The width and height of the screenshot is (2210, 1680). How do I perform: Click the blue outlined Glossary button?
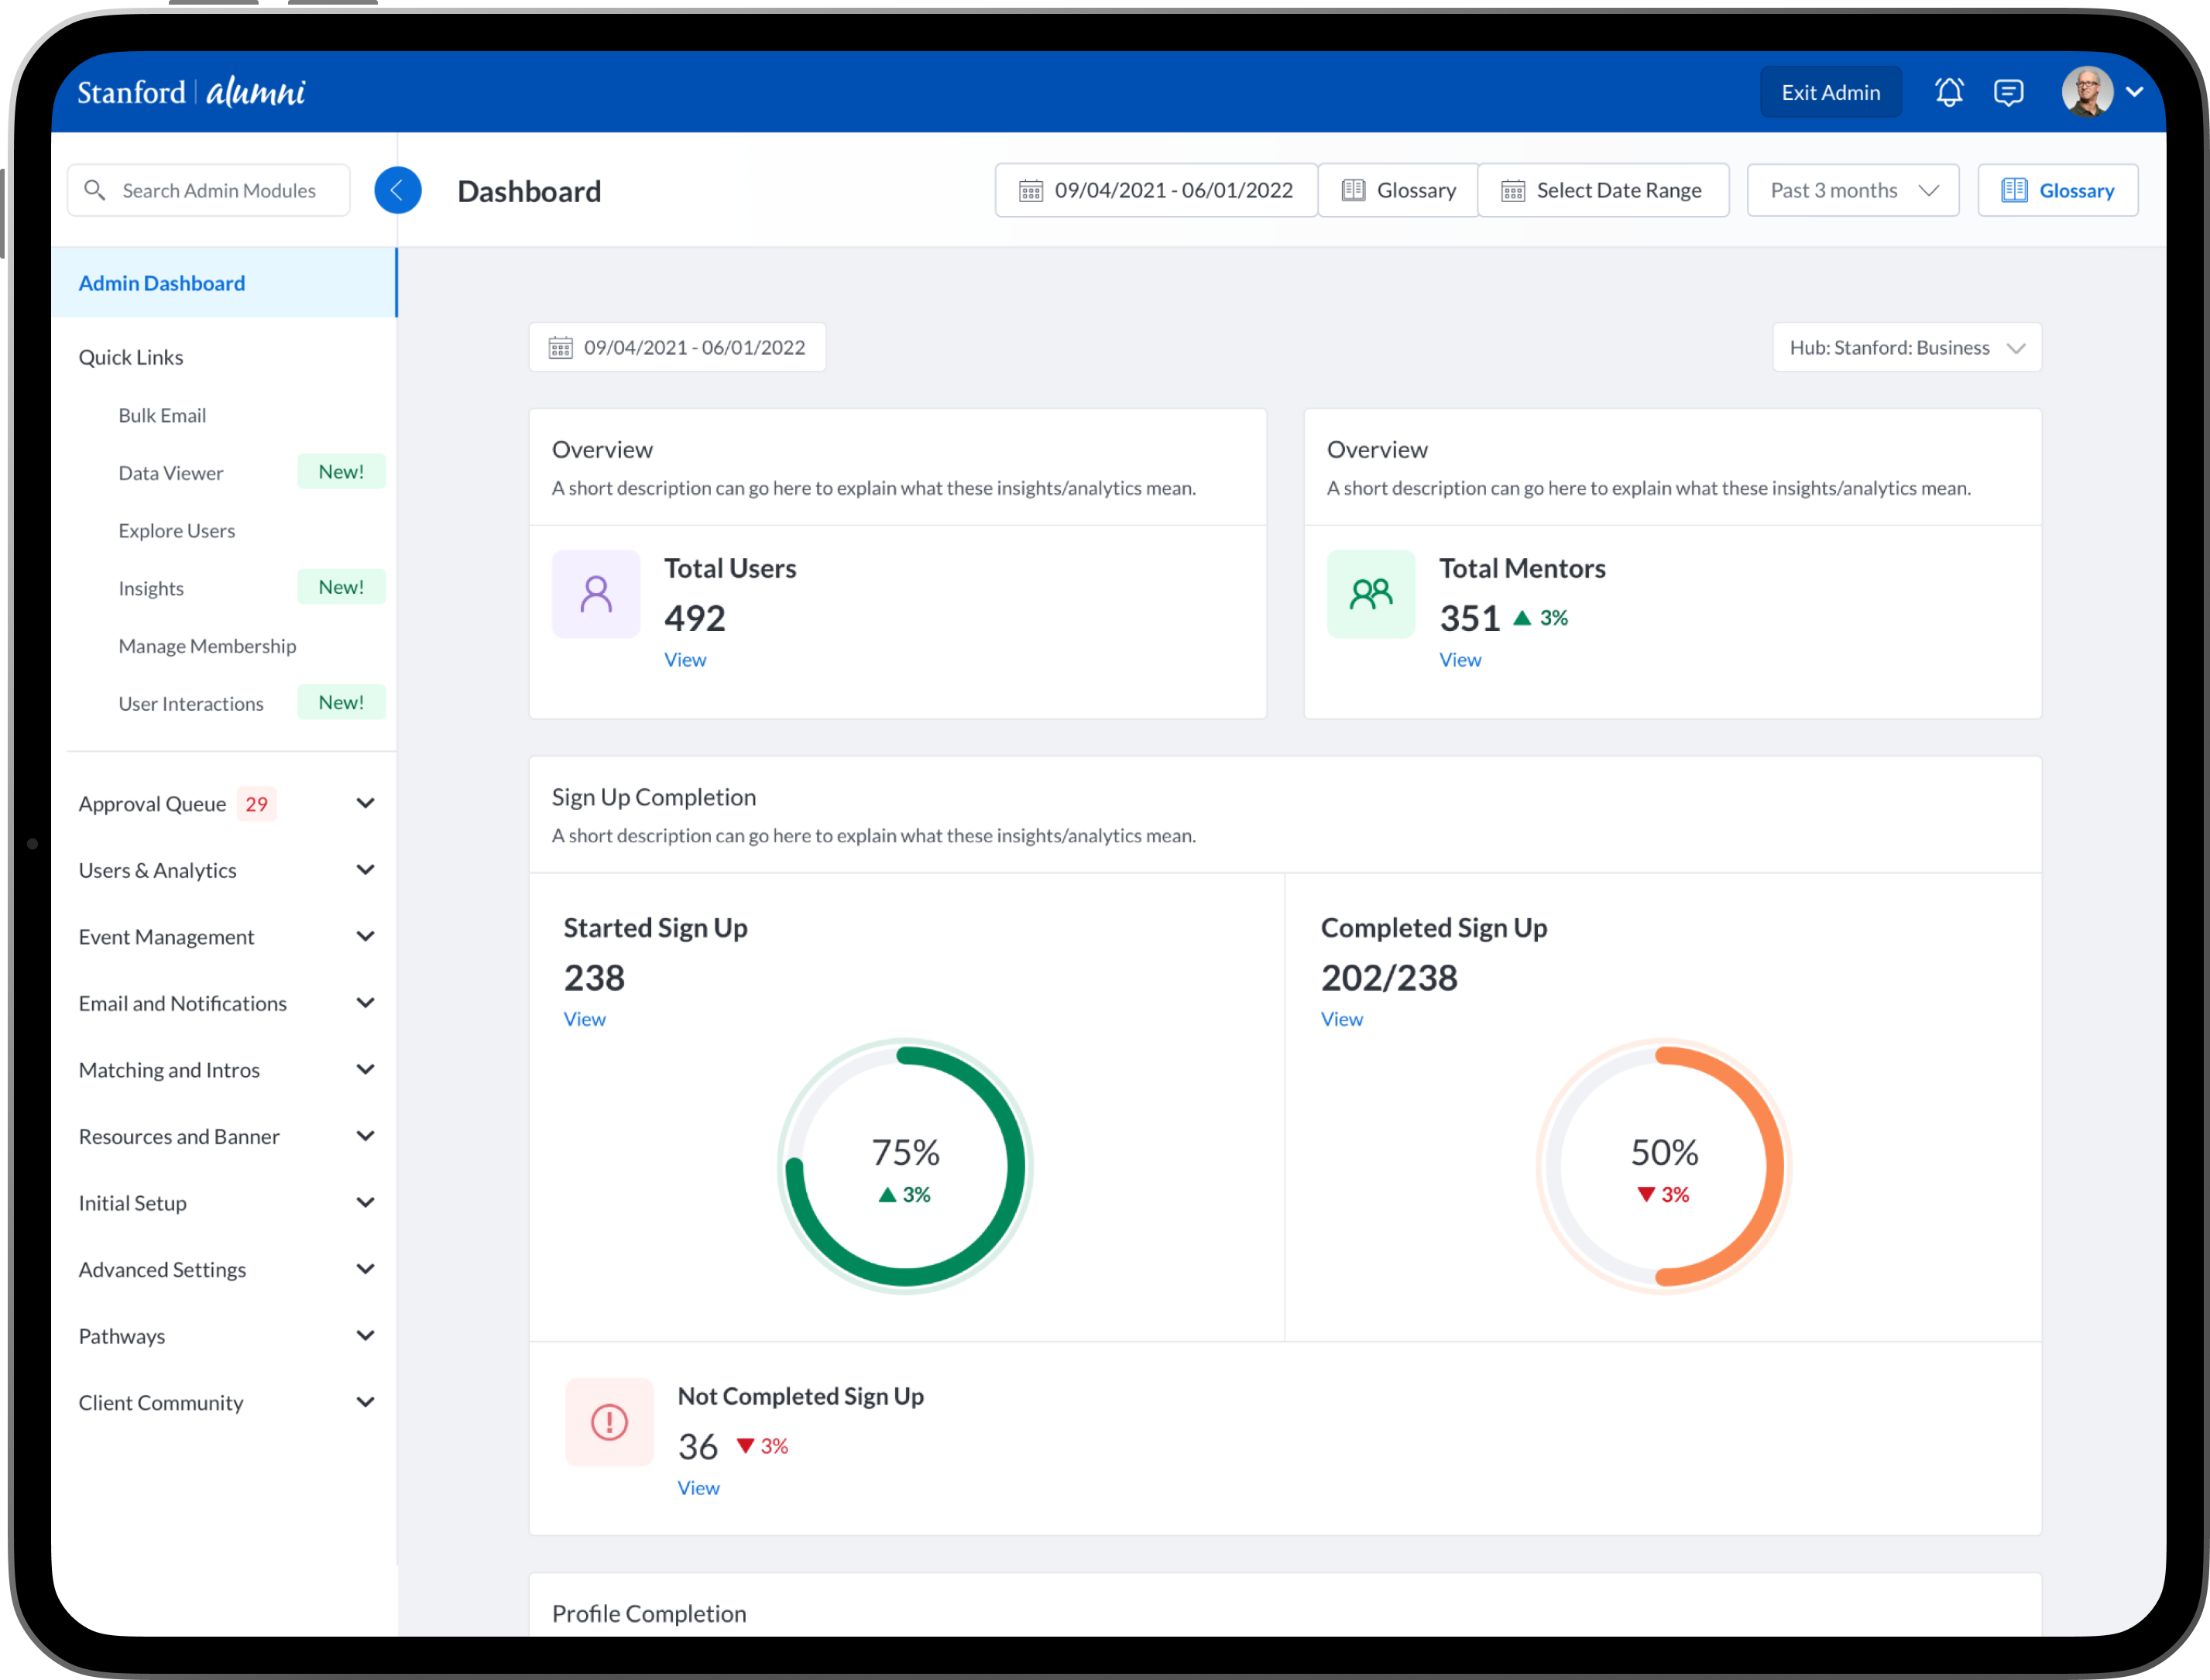point(2057,190)
